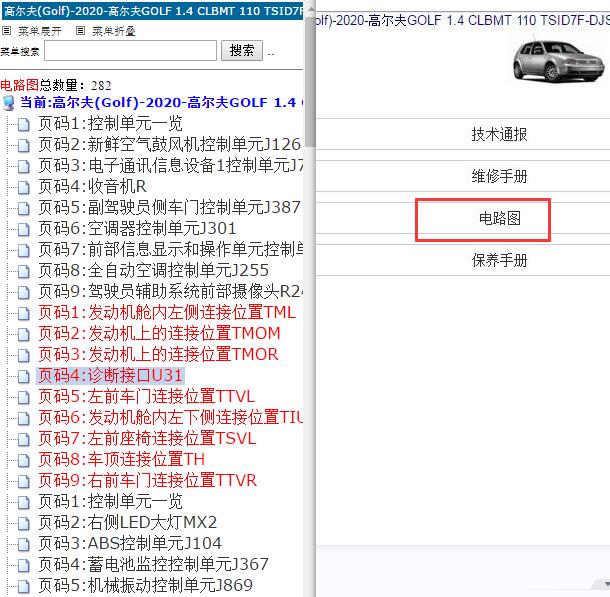Click page icon beside 页码3:ABS控制单元J104
This screenshot has height=597, width=610.
(x=24, y=544)
